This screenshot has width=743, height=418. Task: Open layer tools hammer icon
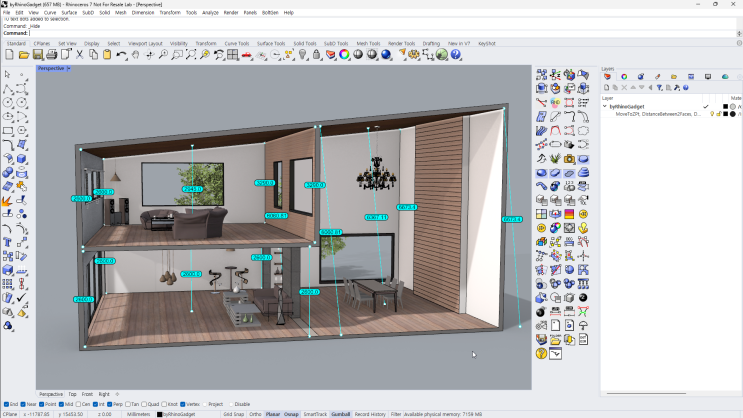click(x=677, y=88)
